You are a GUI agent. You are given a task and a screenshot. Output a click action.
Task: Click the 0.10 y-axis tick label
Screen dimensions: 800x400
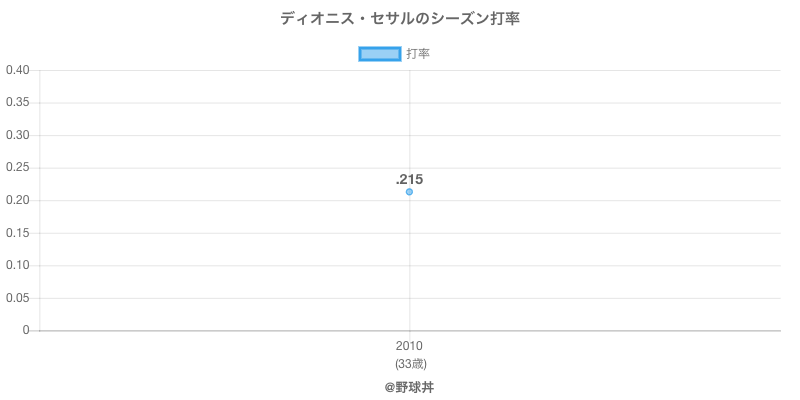pos(17,265)
